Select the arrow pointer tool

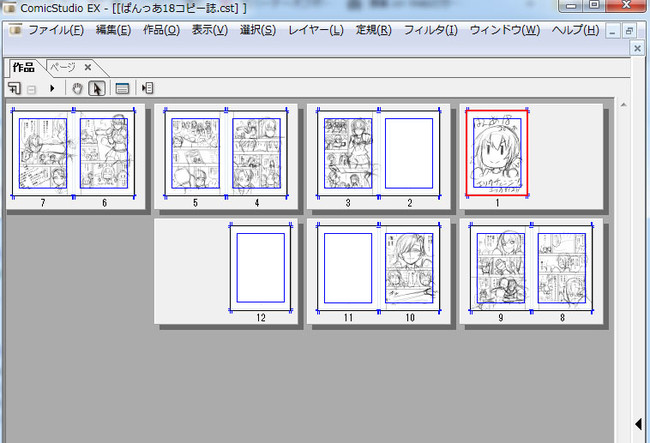tap(97, 88)
